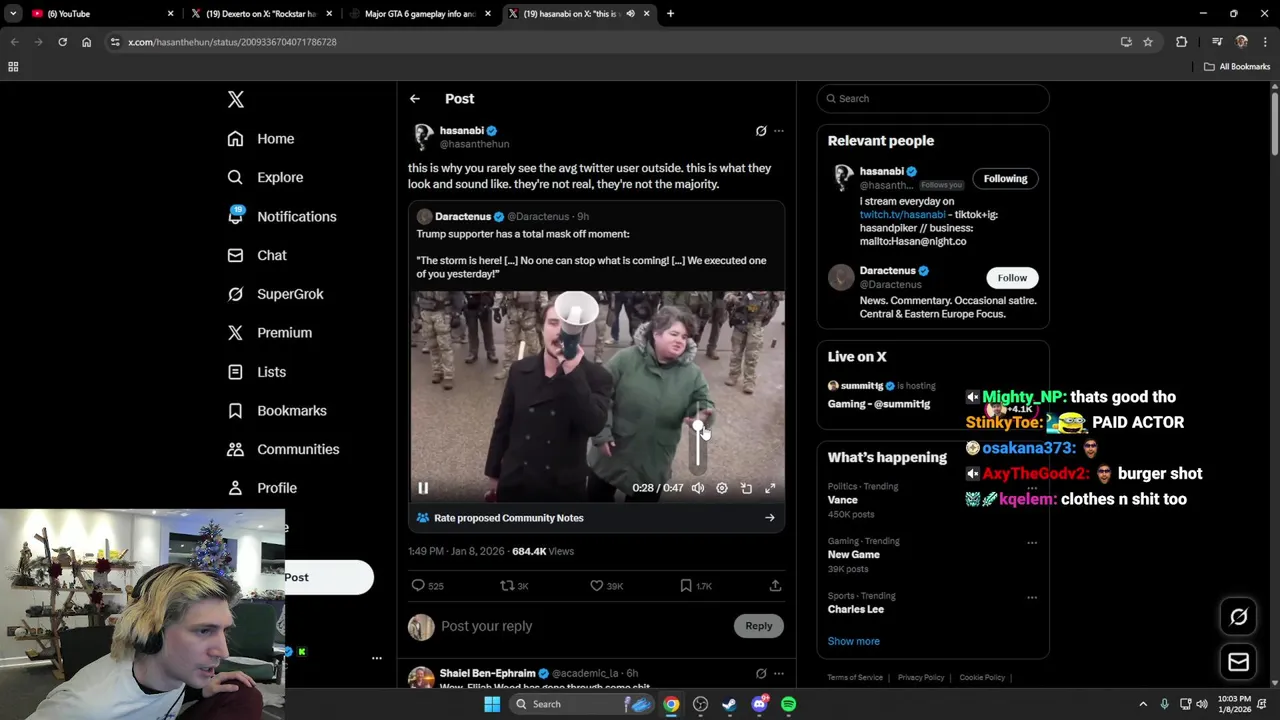Open Communities in sidebar

[283, 449]
